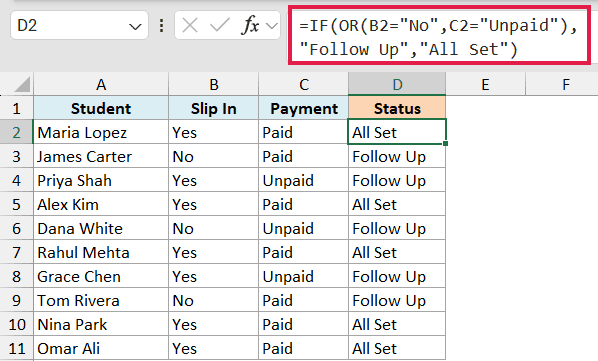The width and height of the screenshot is (598, 361).
Task: Select row 10 header
Action: (x=16, y=324)
